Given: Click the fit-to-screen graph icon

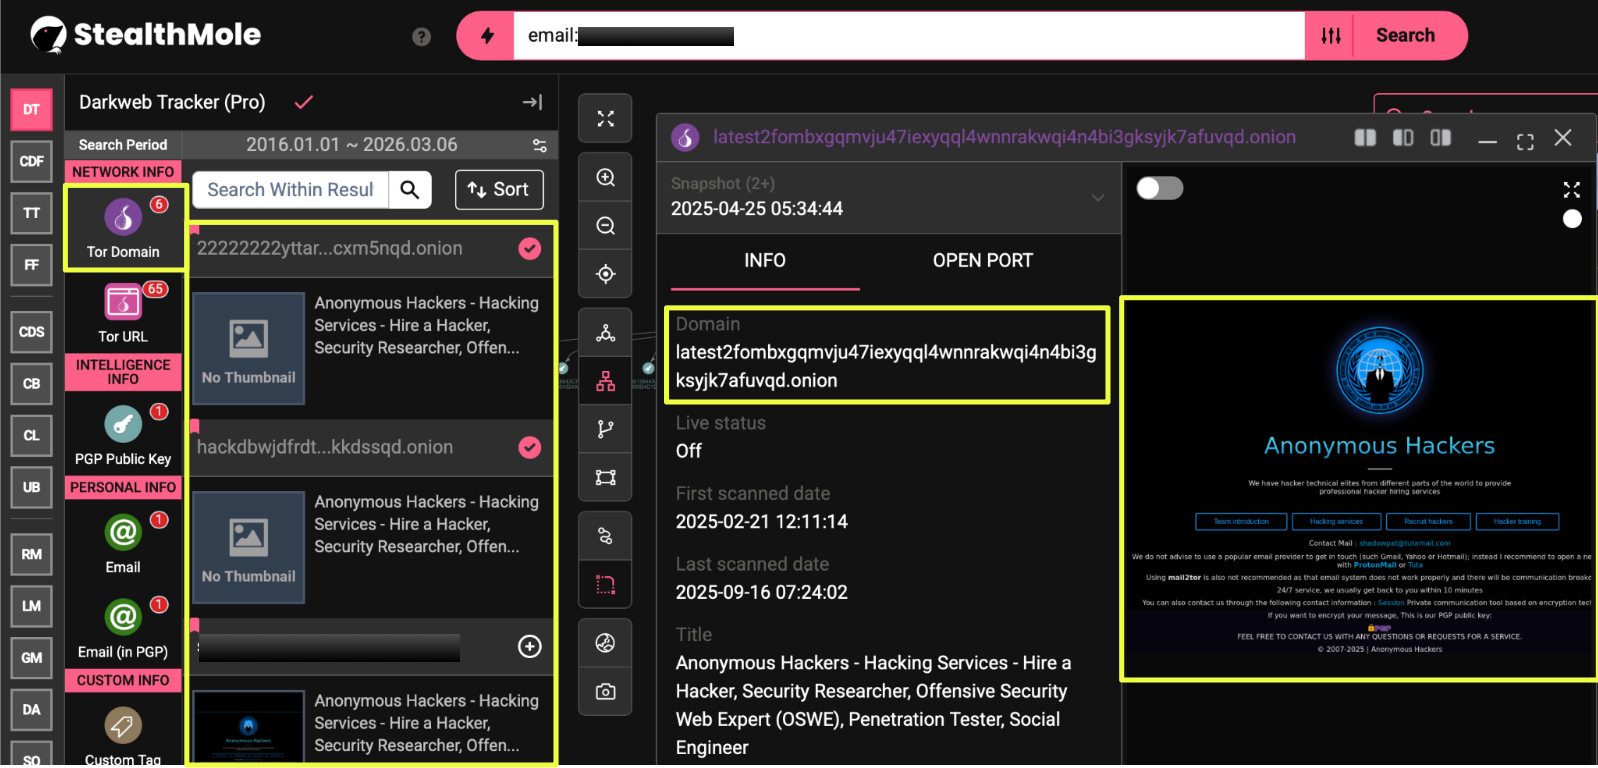Looking at the screenshot, I should pyautogui.click(x=605, y=119).
